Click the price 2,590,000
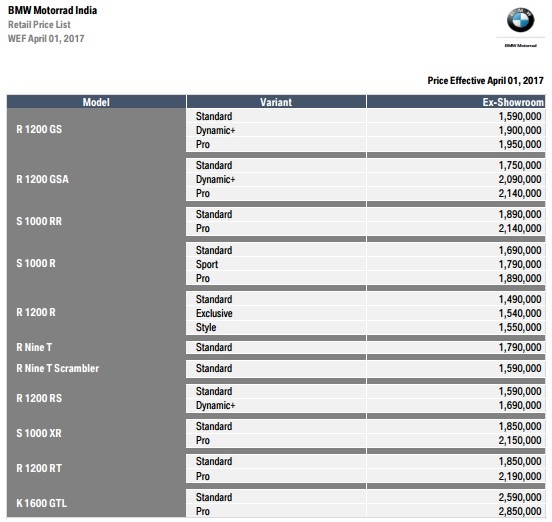The height and width of the screenshot is (522, 552). tap(520, 497)
